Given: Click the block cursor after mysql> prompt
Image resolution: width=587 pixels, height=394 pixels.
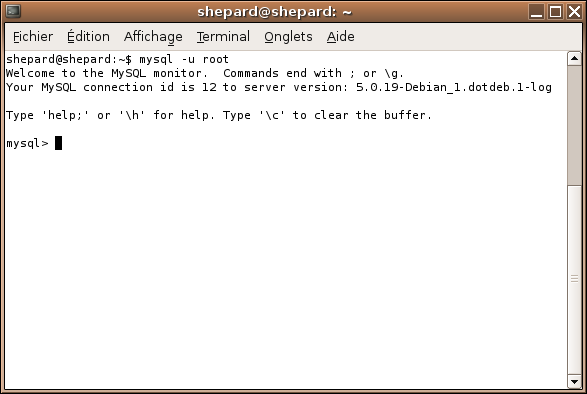Looking at the screenshot, I should coord(58,143).
